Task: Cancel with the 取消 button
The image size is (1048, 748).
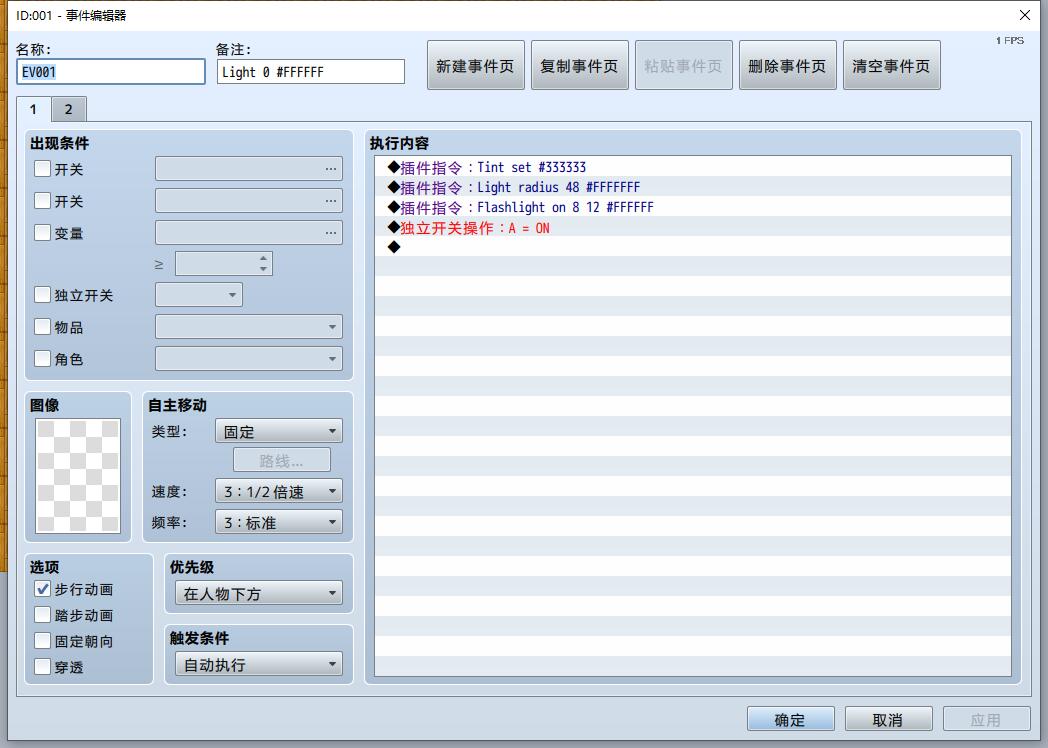Action: pyautogui.click(x=888, y=719)
